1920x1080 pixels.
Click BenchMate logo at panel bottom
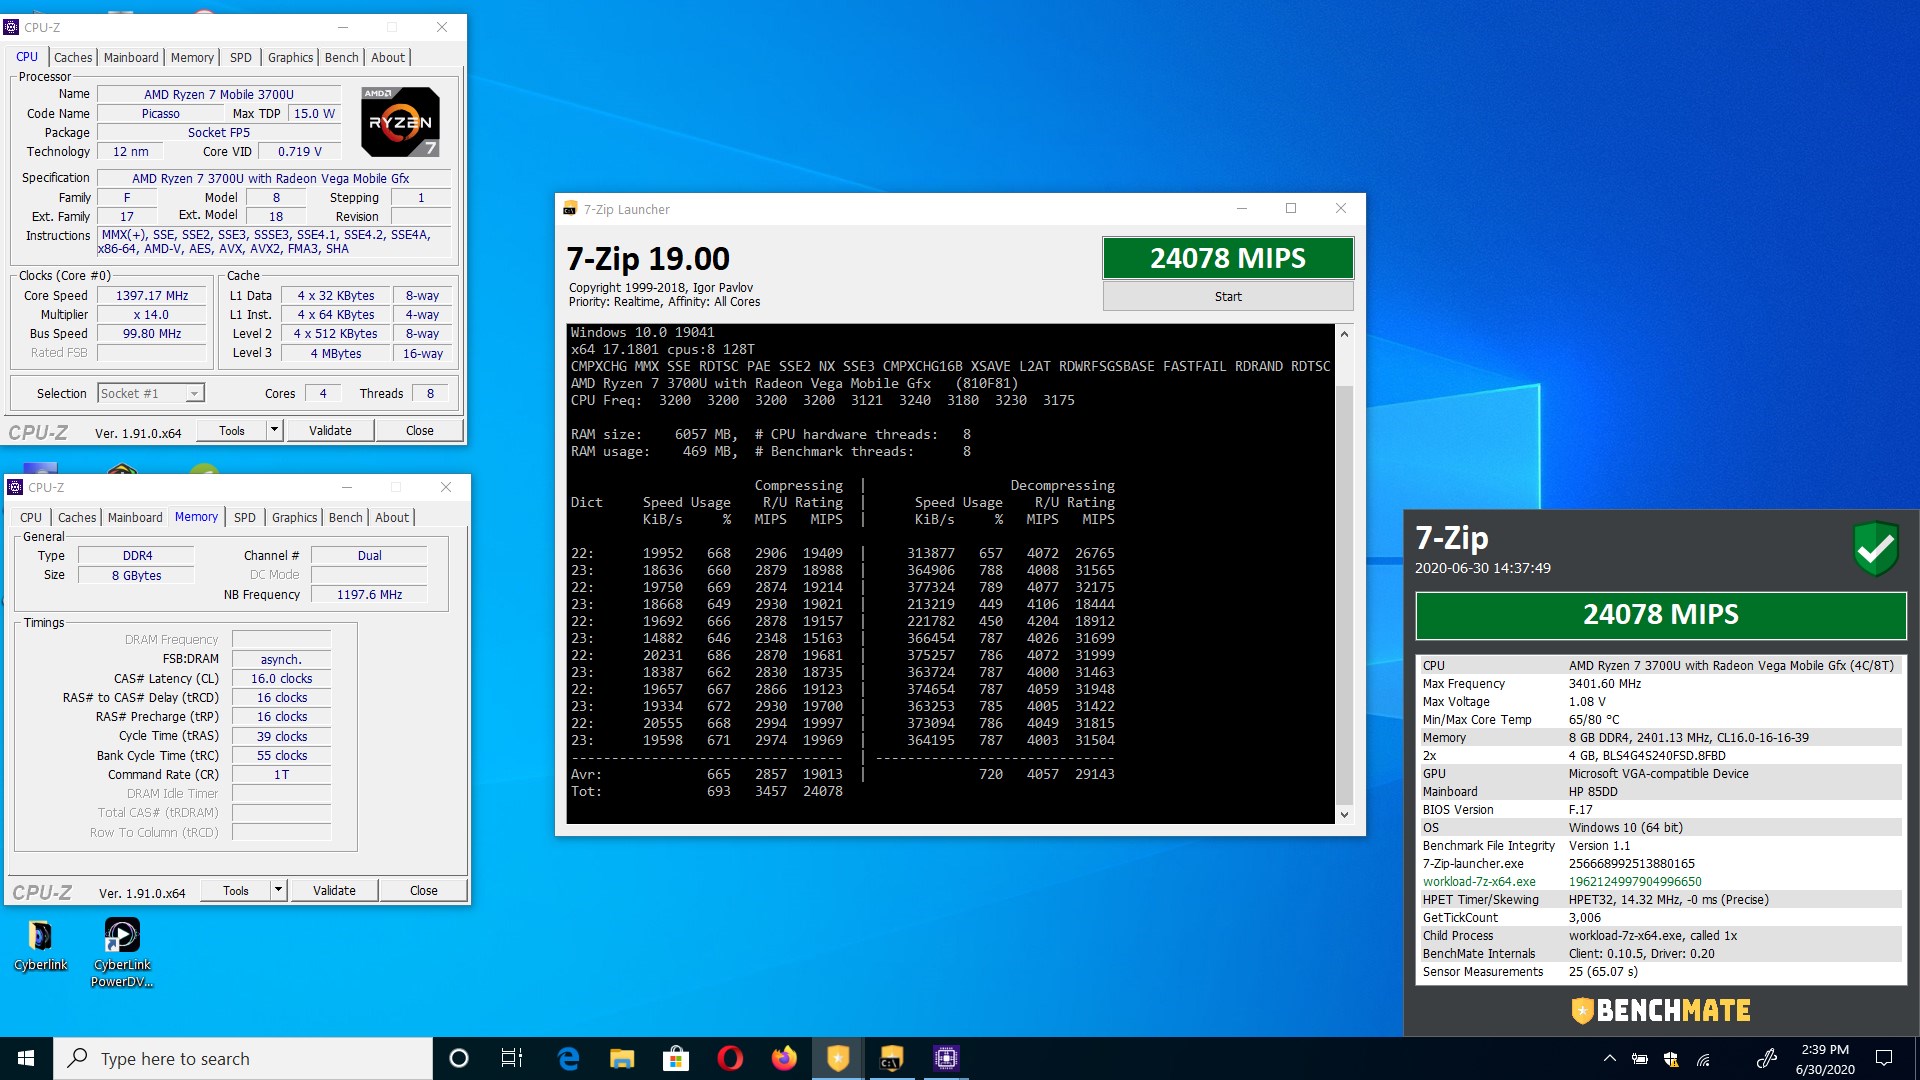(x=1661, y=1010)
